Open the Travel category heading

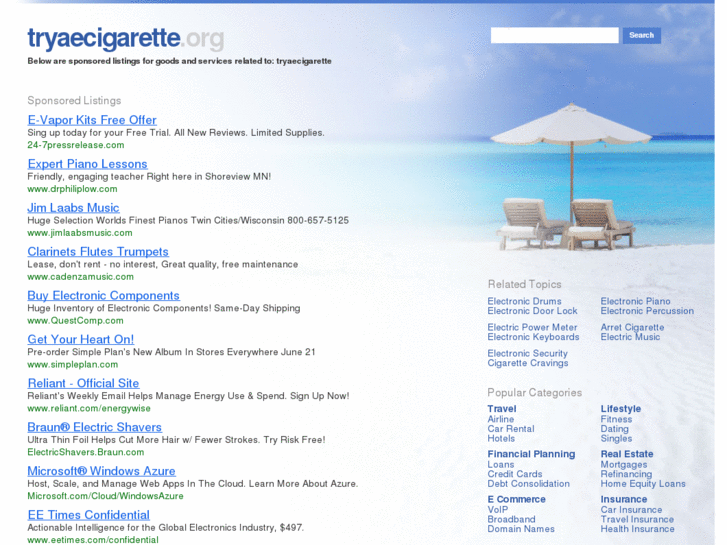coord(502,409)
